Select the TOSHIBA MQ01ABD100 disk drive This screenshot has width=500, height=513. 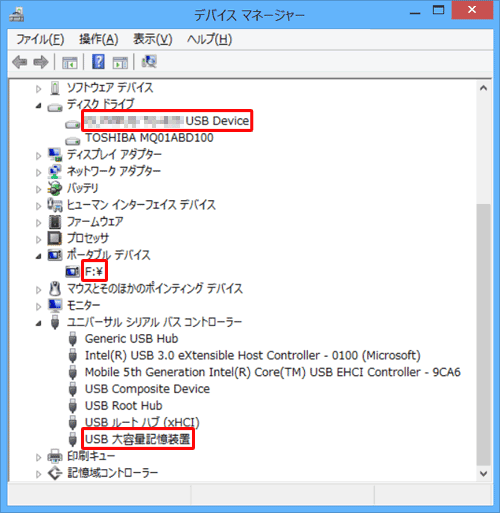click(149, 138)
